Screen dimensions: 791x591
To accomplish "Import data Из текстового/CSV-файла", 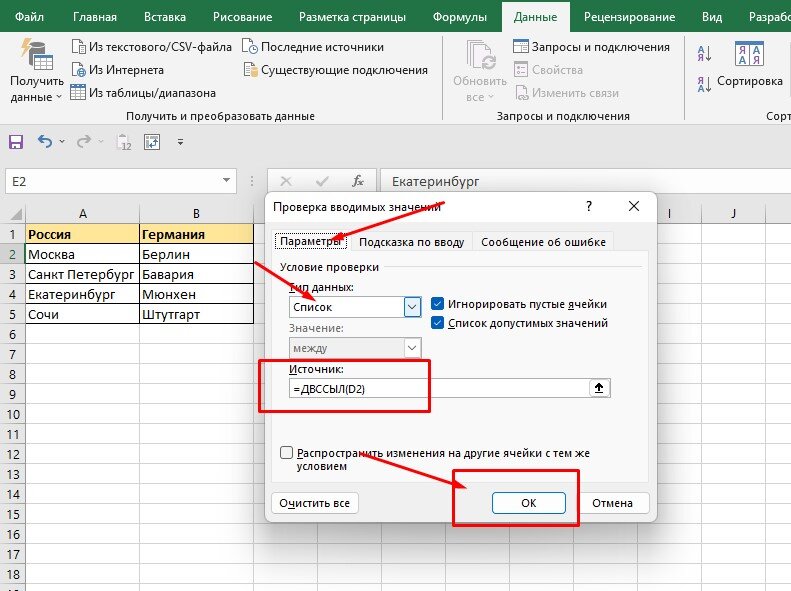I will (x=151, y=47).
